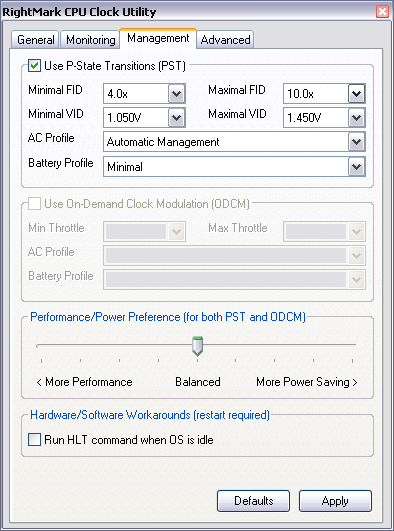This screenshot has height=531, width=394.
Task: Click the Minimal battery profile value
Action: [x=125, y=167]
